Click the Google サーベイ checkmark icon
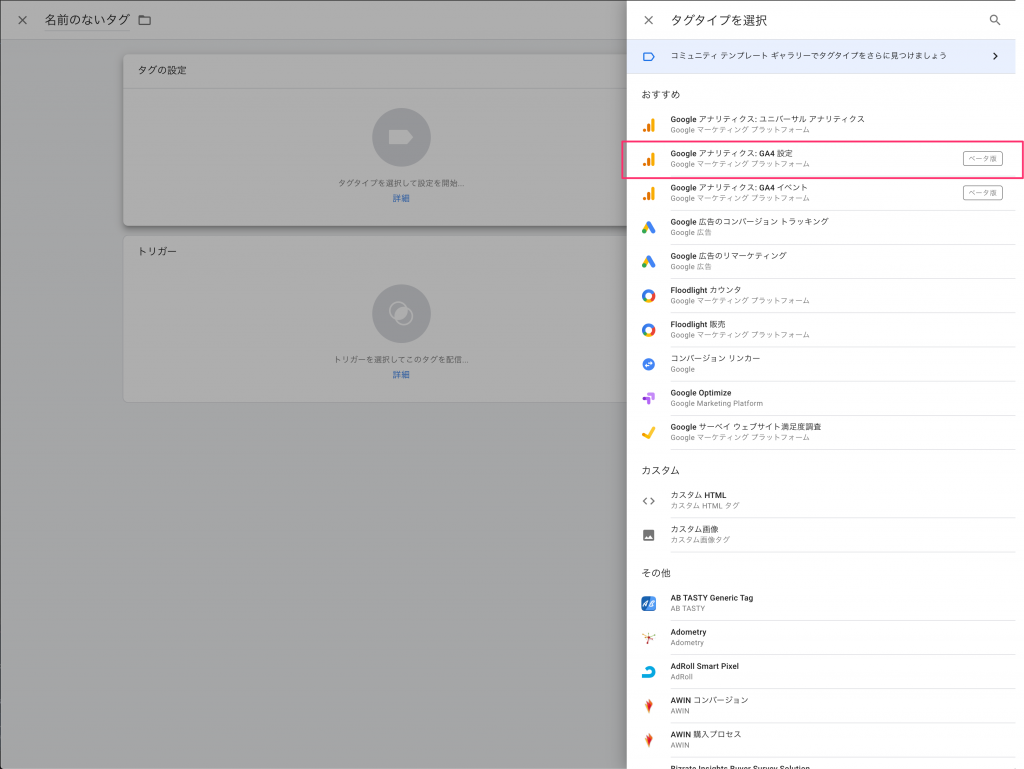The width and height of the screenshot is (1024, 769). (648, 432)
